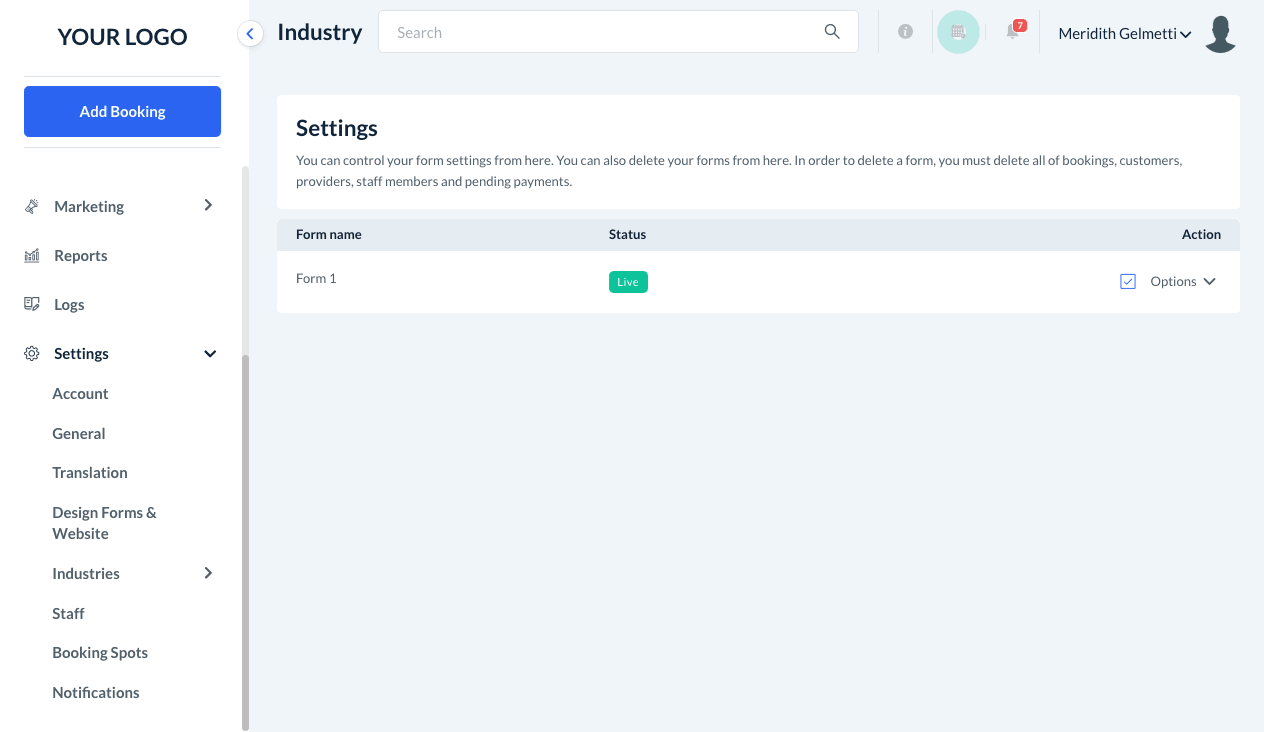Expand the Marketing submenu chevron
Viewport: 1264px width, 732px height.
pos(208,205)
